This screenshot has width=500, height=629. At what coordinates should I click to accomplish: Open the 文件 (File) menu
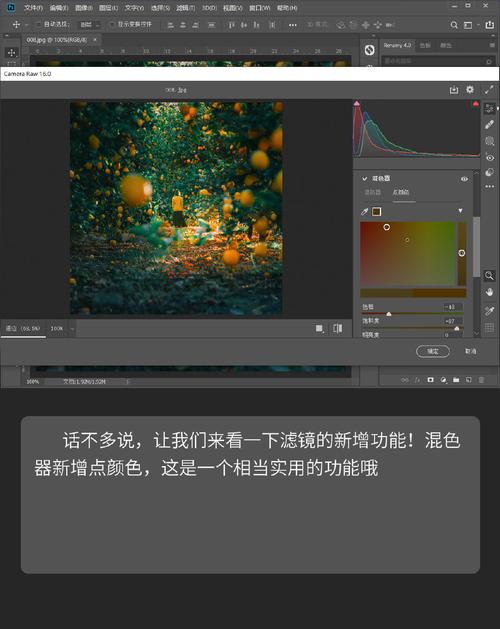coord(33,8)
